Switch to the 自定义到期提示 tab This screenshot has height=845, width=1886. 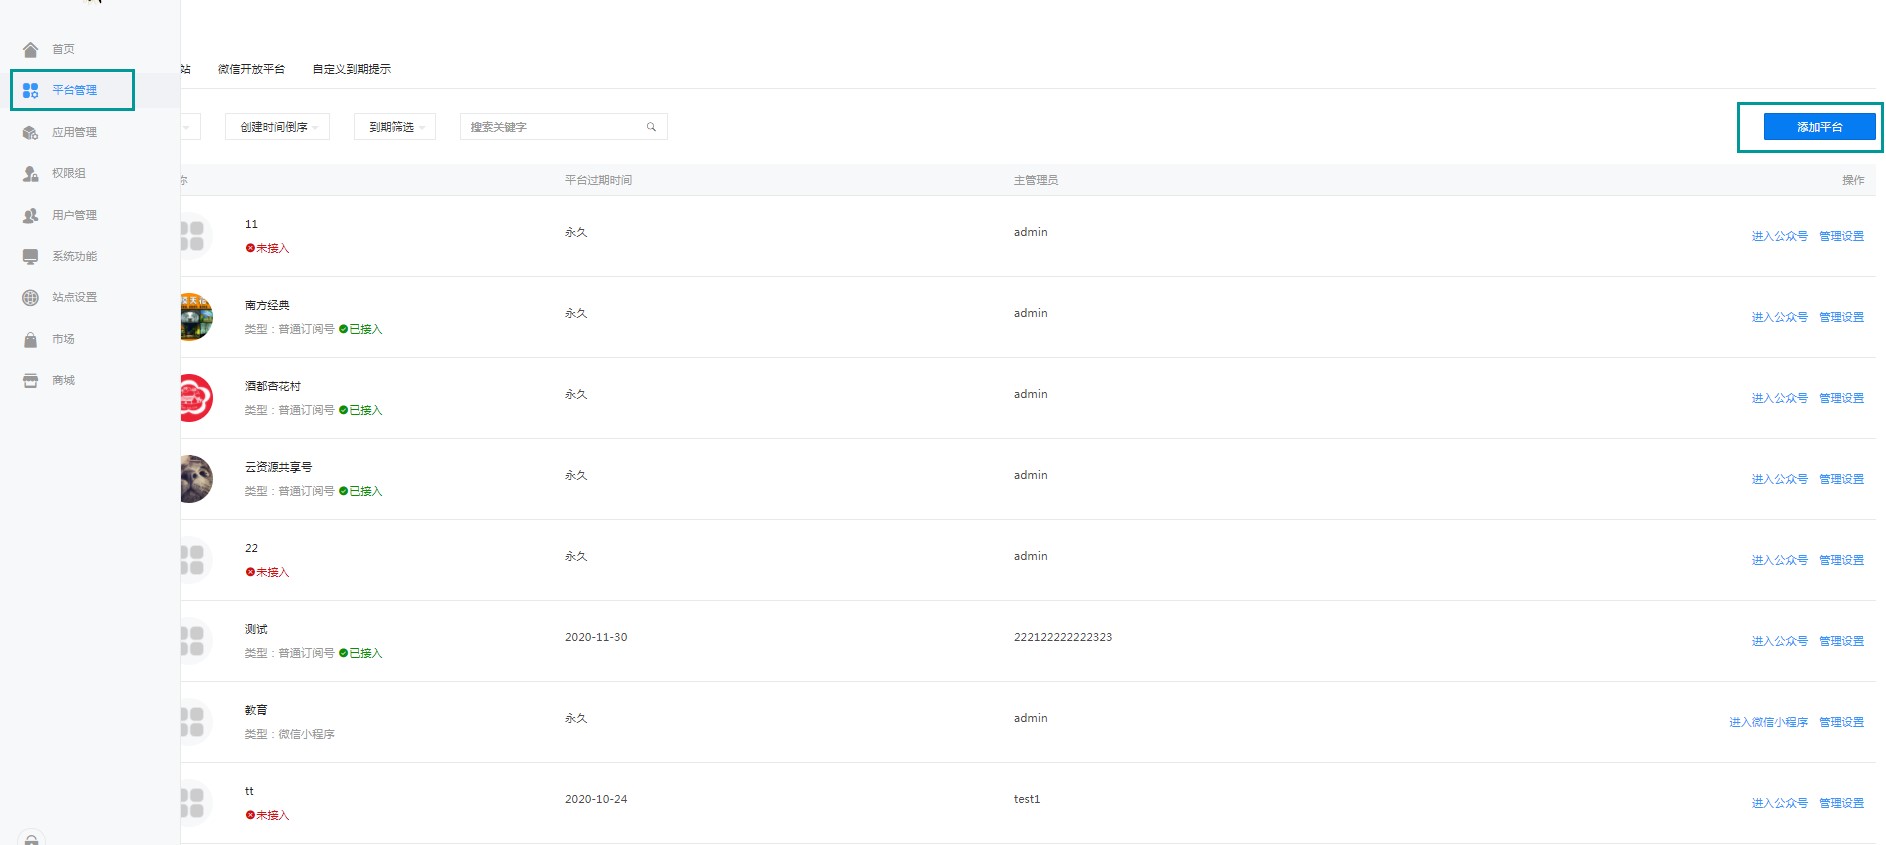click(x=351, y=69)
